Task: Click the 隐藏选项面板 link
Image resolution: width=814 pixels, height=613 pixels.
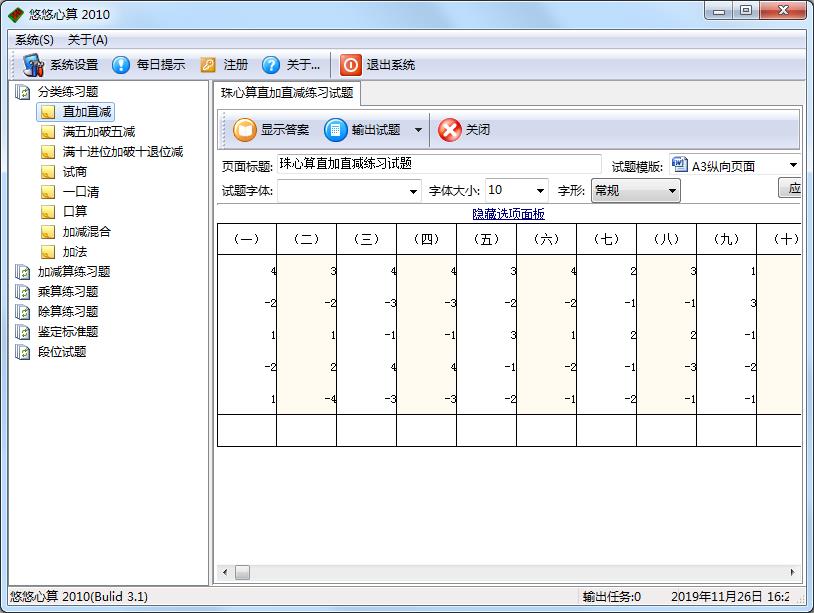Action: point(508,214)
